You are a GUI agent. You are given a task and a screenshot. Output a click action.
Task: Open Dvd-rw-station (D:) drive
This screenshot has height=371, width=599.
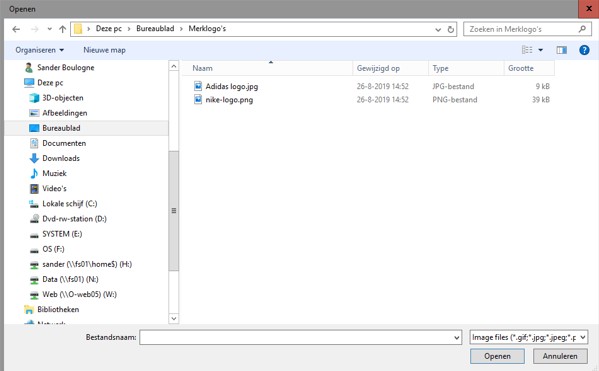coord(74,219)
